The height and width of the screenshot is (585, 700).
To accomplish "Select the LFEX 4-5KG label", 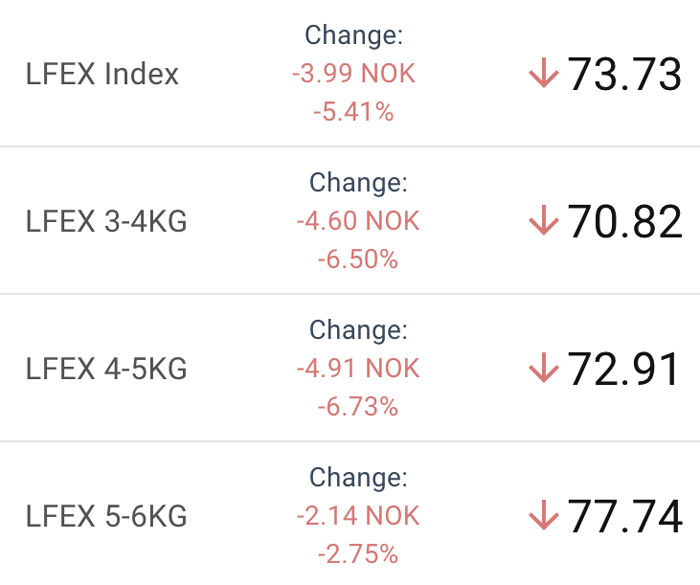I will [x=106, y=368].
